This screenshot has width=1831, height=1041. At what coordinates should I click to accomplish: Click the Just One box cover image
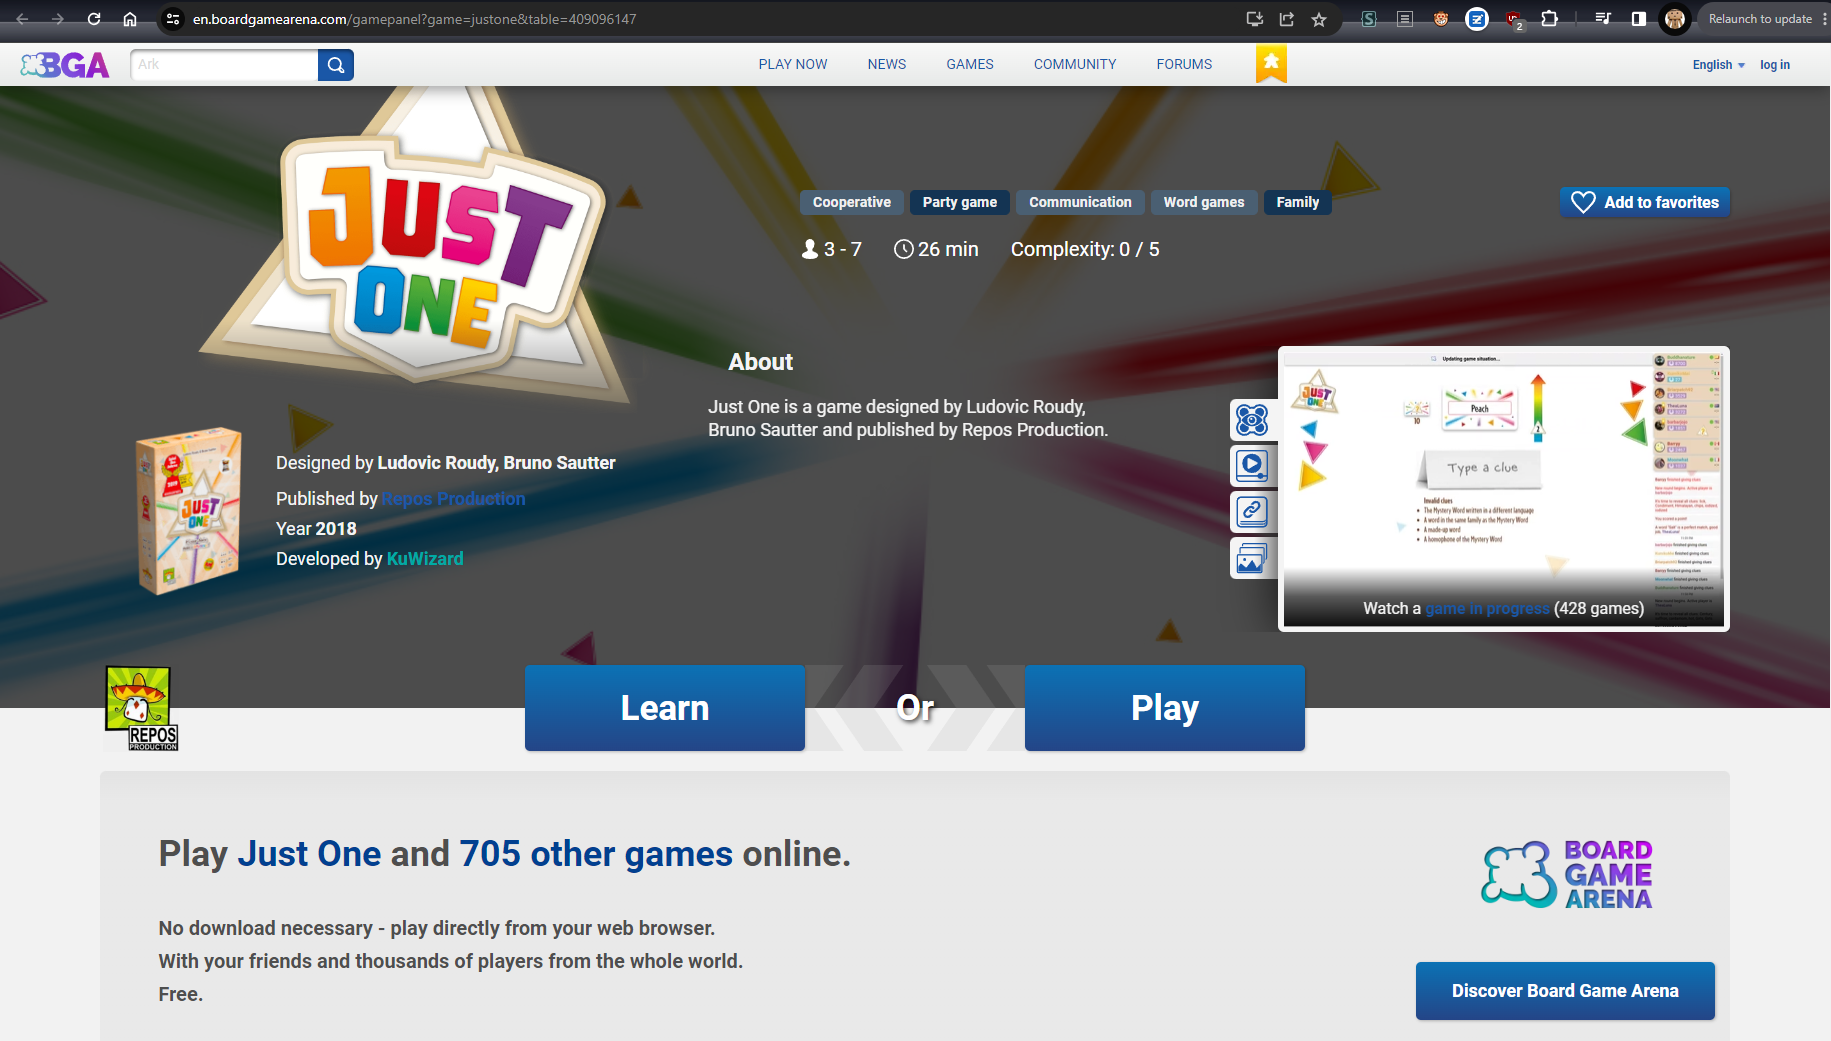point(189,511)
